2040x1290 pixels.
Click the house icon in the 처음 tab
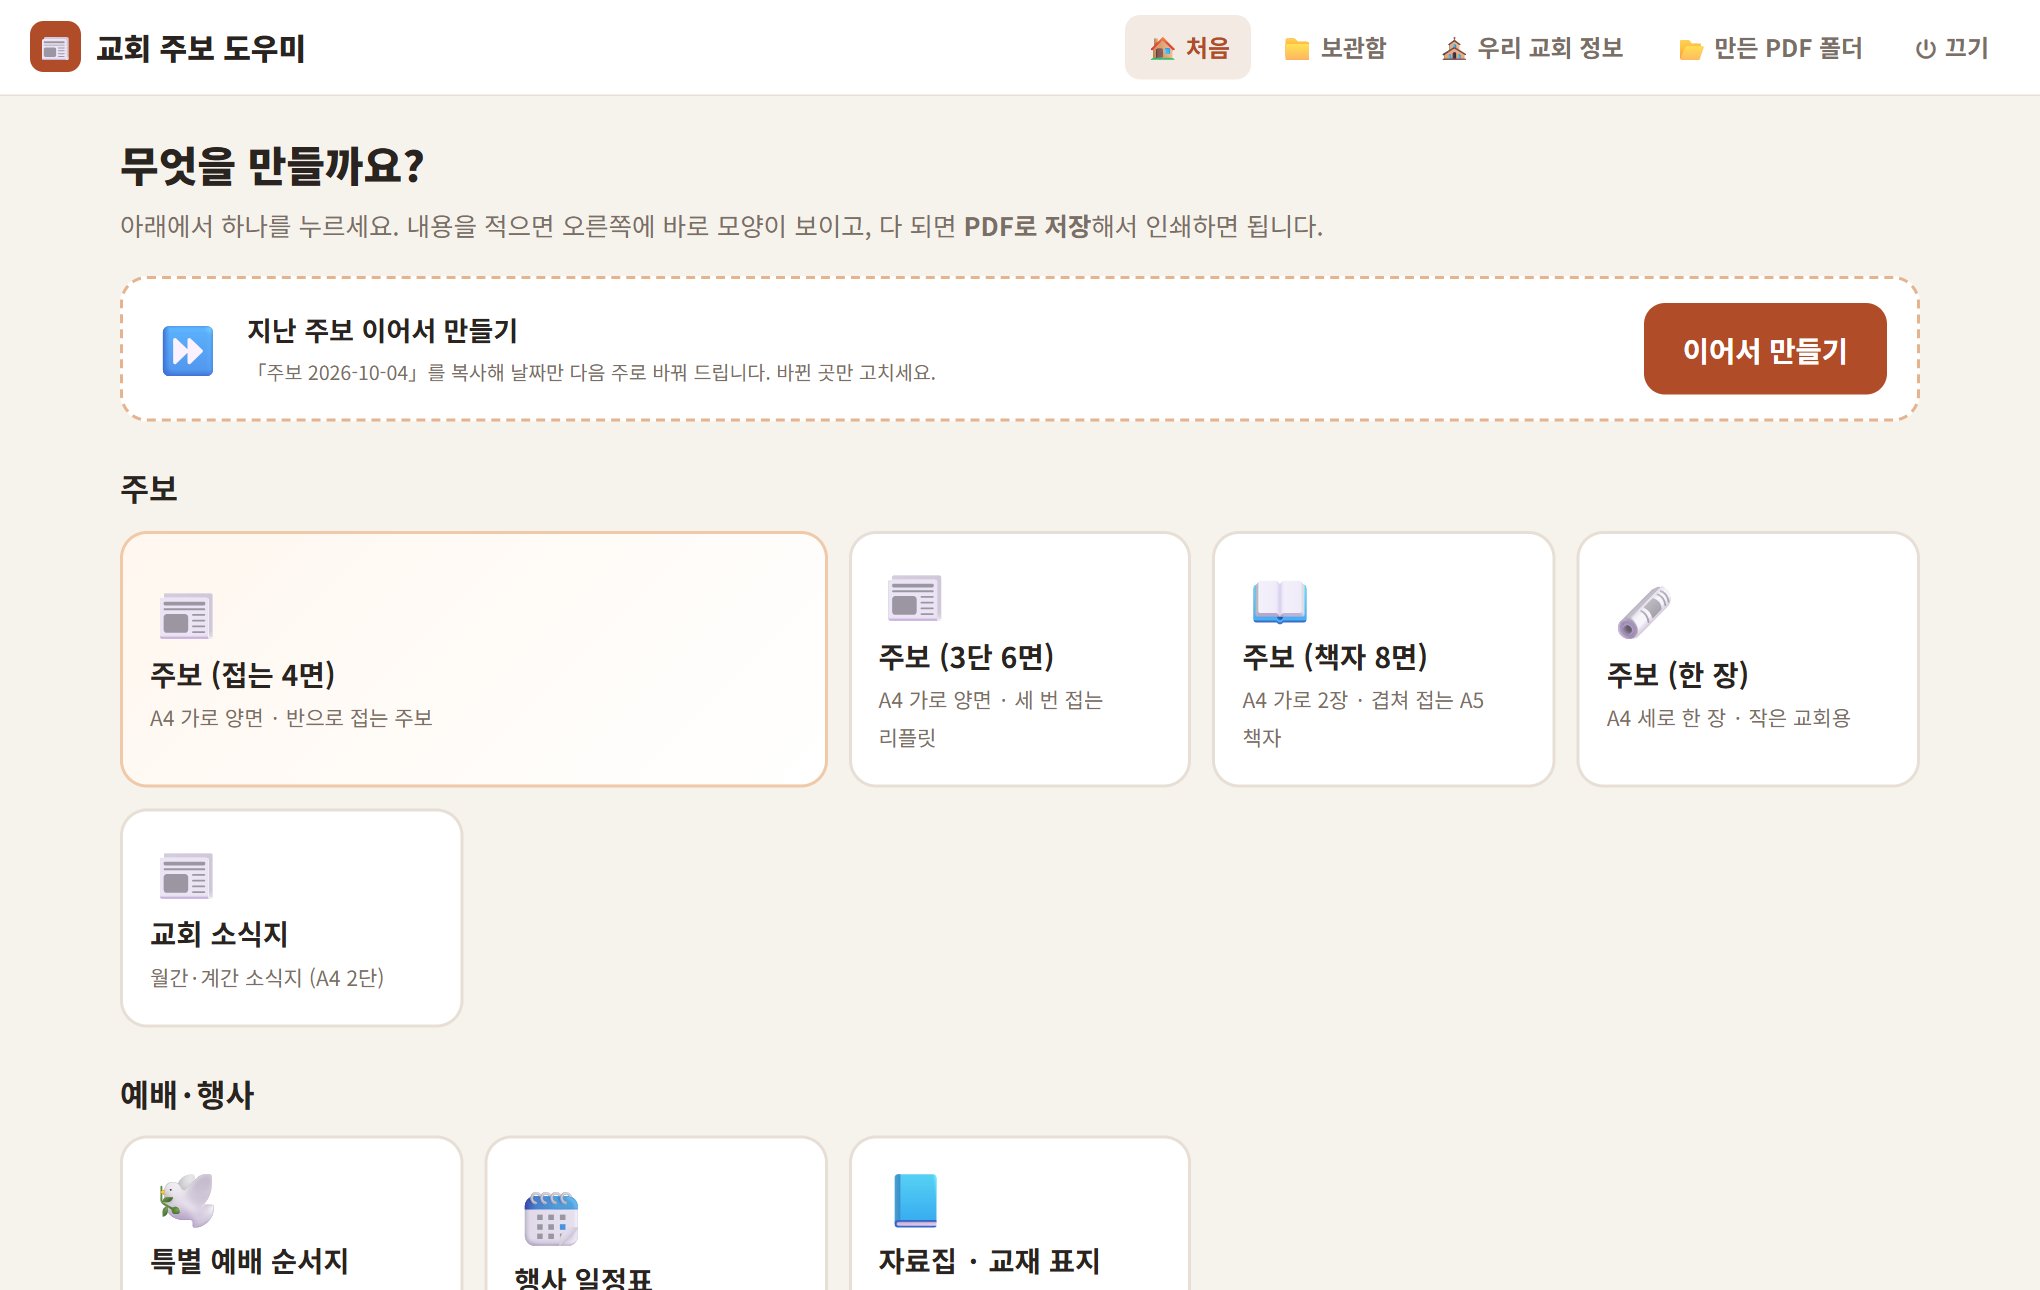1162,48
